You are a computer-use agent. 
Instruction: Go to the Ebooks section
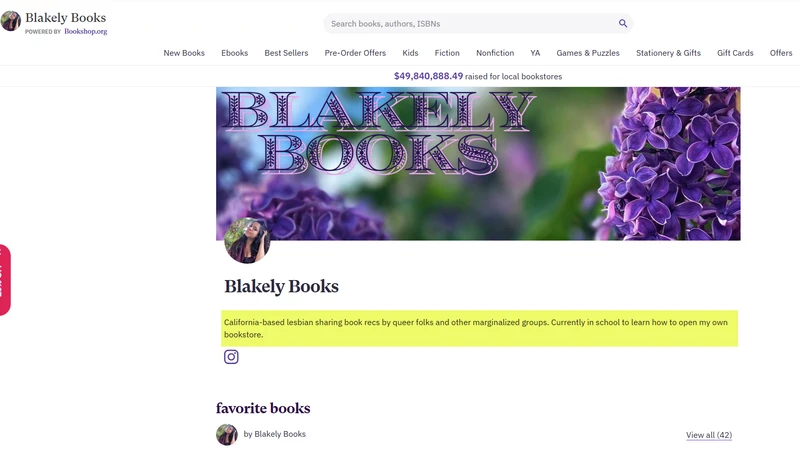pos(235,53)
